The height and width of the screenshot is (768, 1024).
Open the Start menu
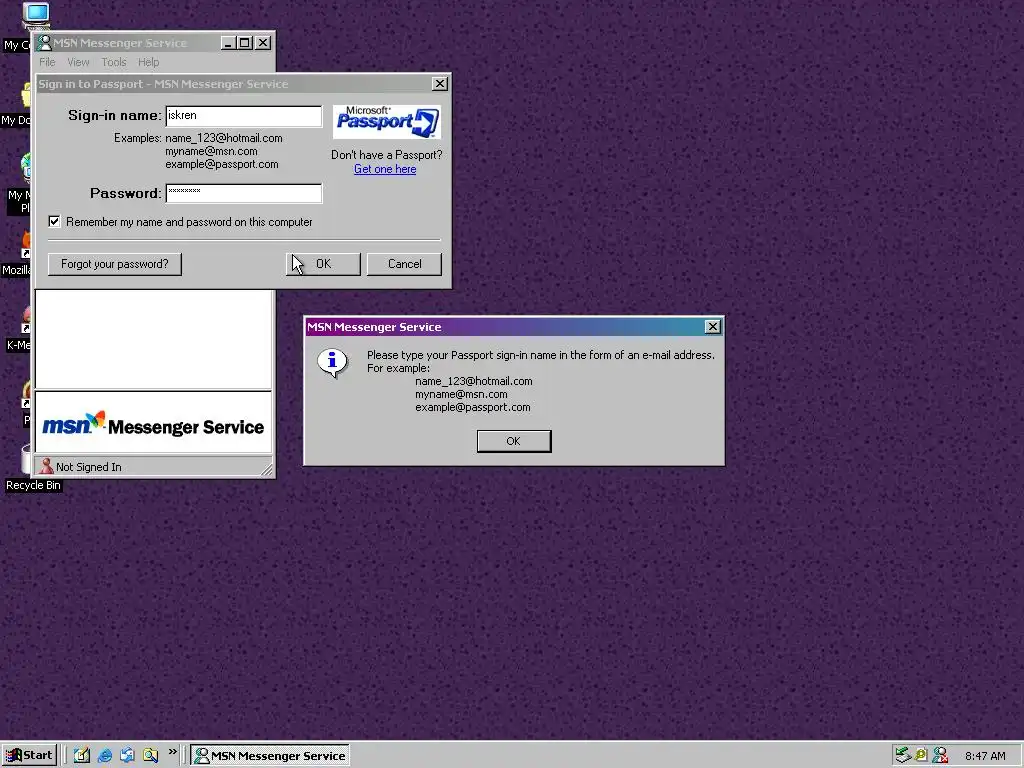tap(29, 756)
